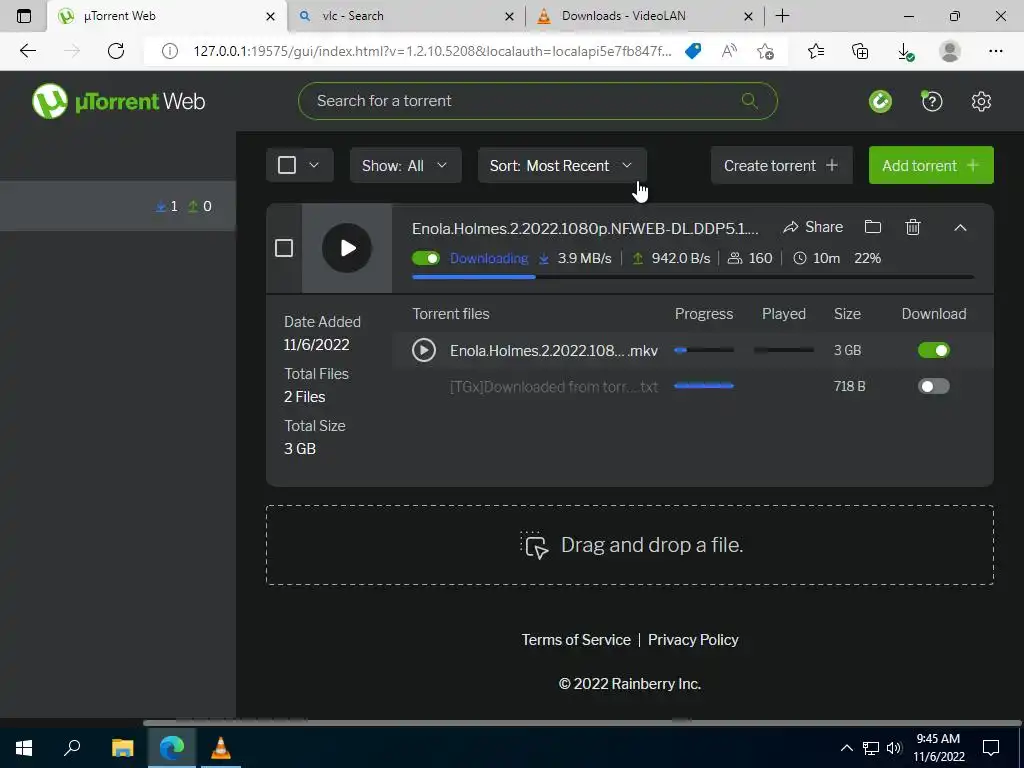
Task: Refresh the browser page
Action: [x=116, y=51]
